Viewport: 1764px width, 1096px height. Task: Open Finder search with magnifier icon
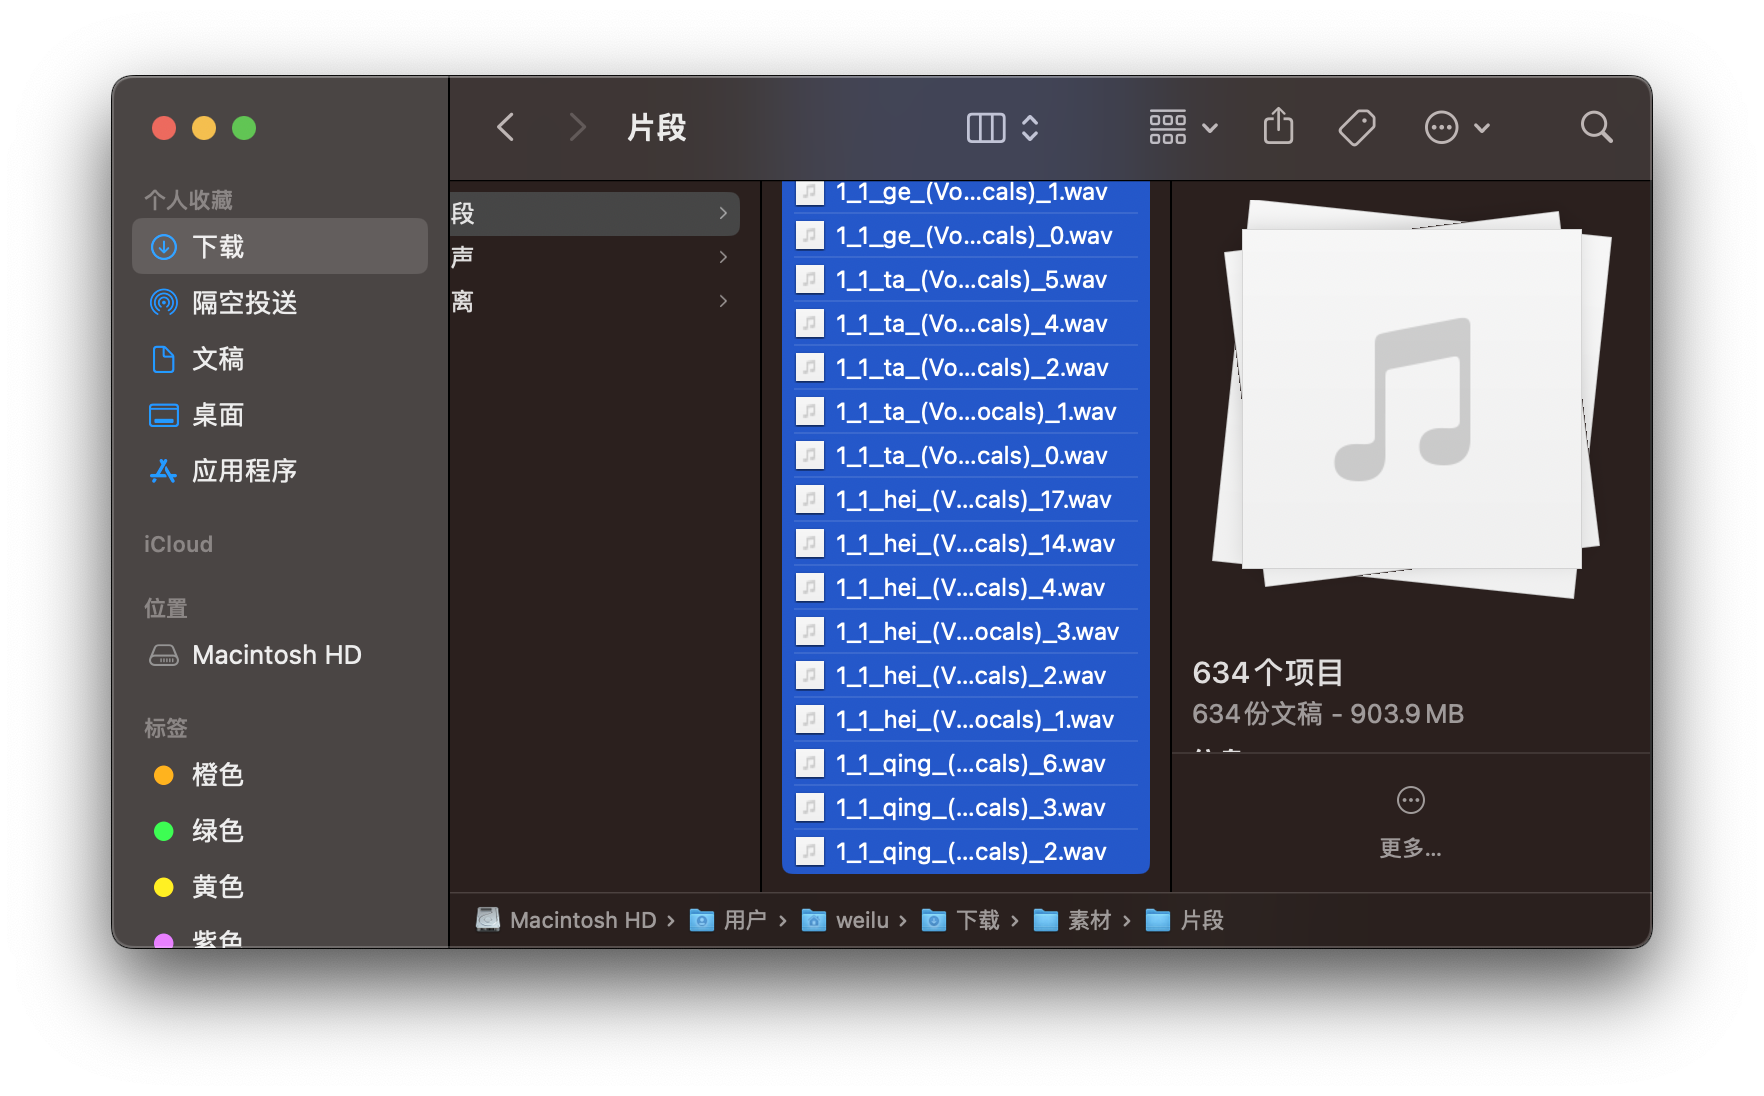(x=1596, y=127)
